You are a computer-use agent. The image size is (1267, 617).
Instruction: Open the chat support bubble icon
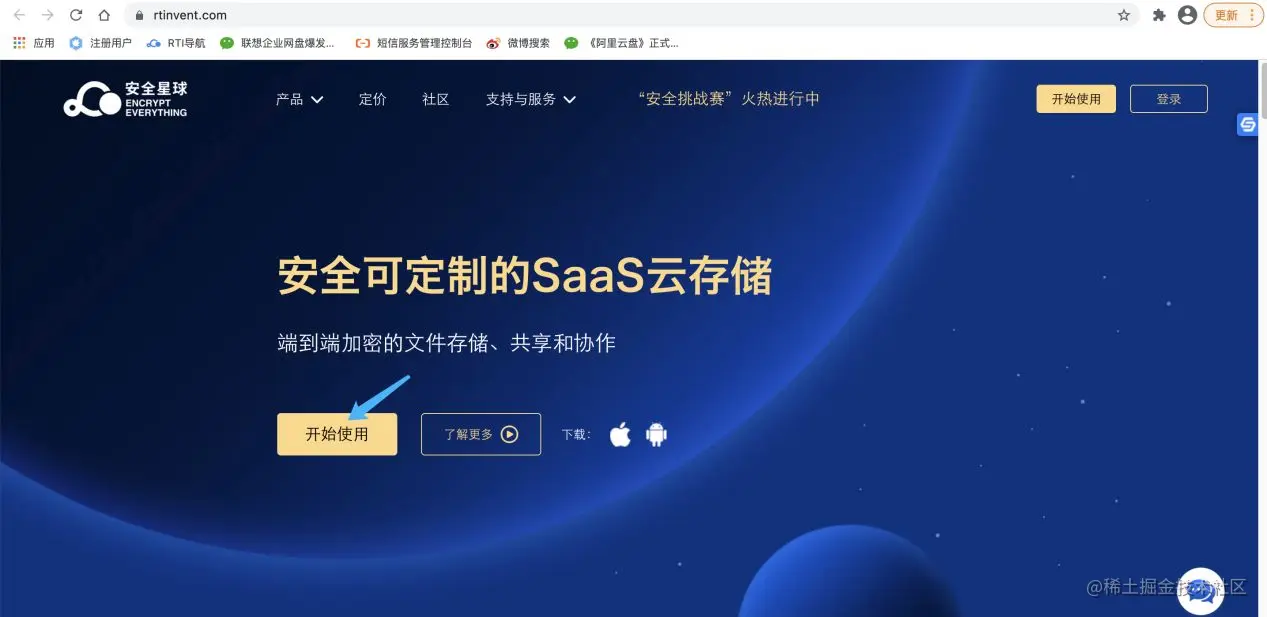tap(1201, 591)
